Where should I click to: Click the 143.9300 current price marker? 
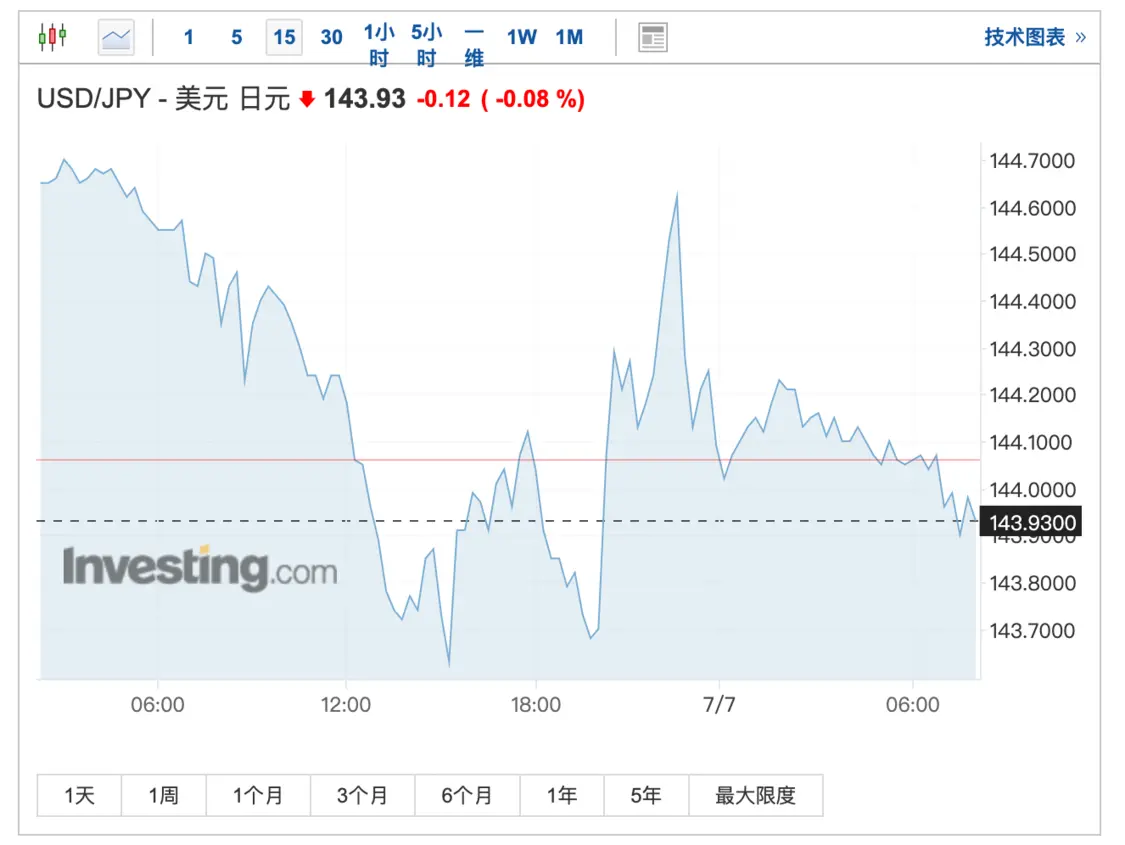[1031, 522]
